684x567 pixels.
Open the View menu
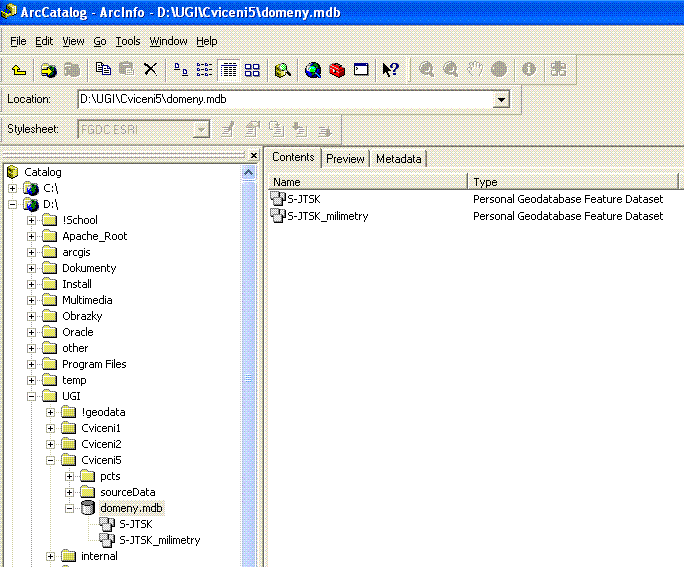[x=73, y=41]
